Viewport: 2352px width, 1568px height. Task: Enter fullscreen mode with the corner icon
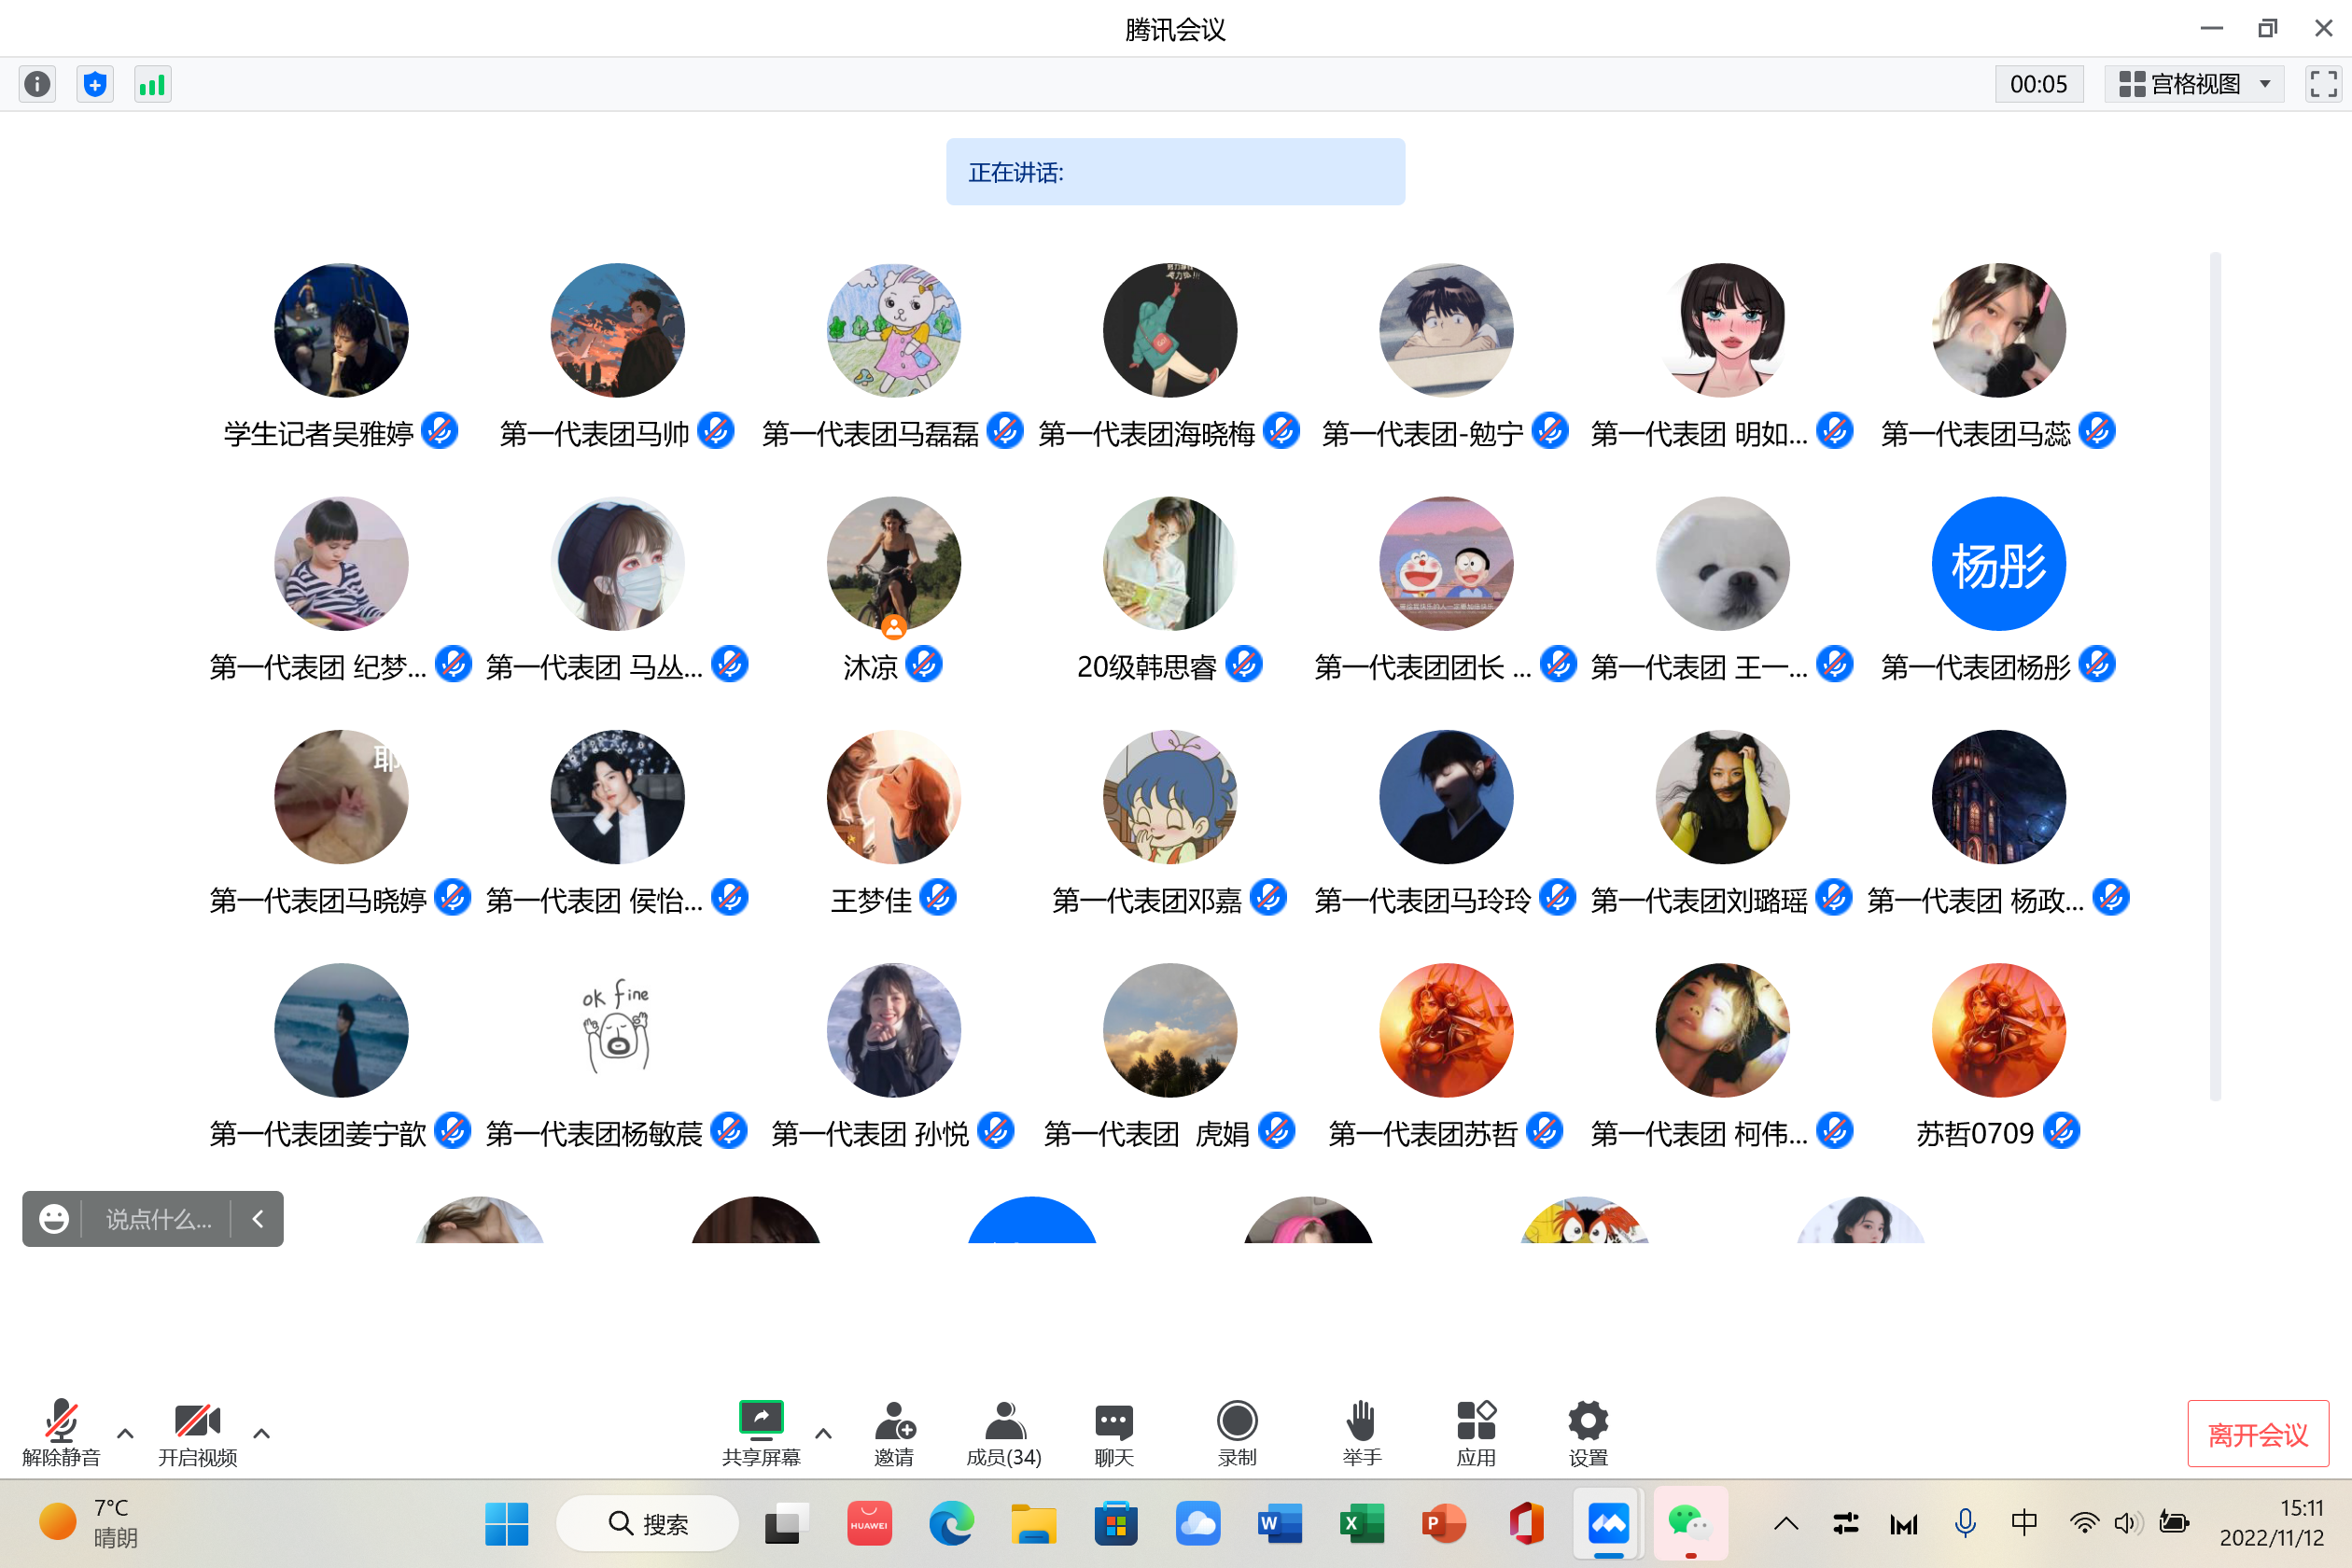[2323, 84]
